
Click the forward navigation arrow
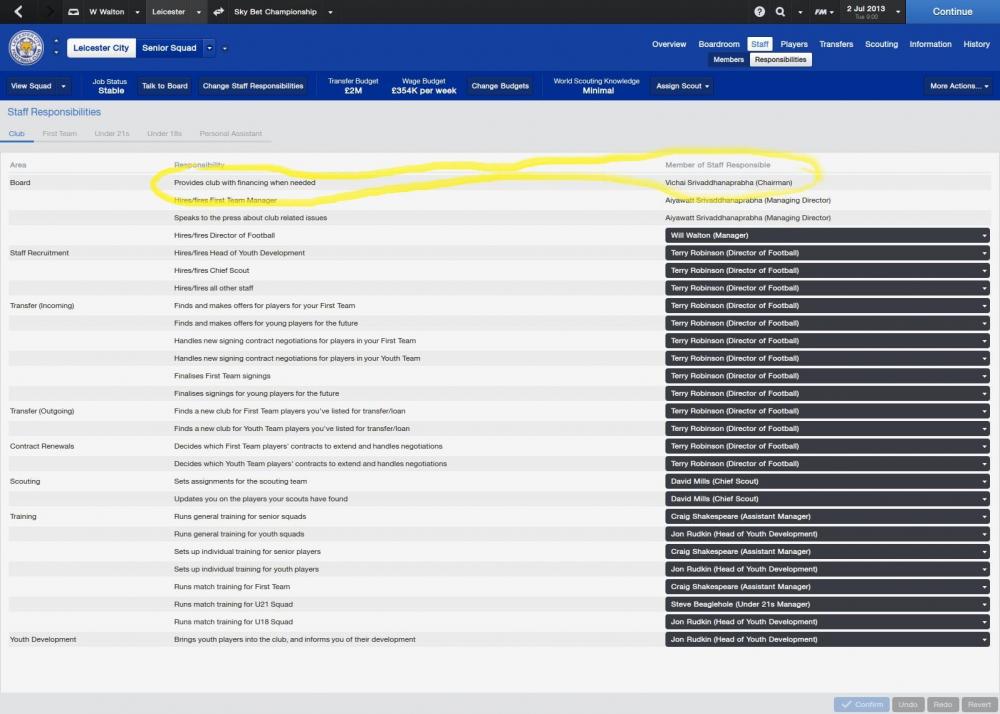[x=45, y=12]
